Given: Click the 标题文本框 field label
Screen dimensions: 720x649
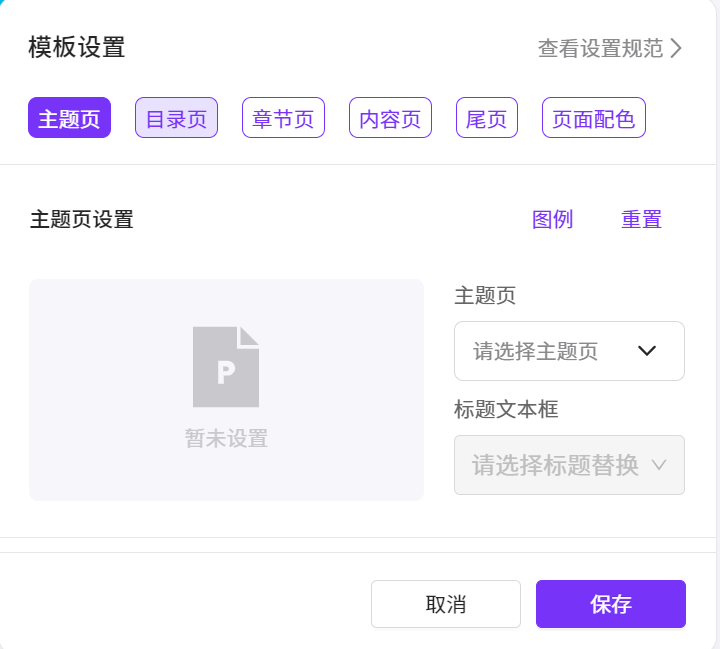Looking at the screenshot, I should click(x=505, y=409).
